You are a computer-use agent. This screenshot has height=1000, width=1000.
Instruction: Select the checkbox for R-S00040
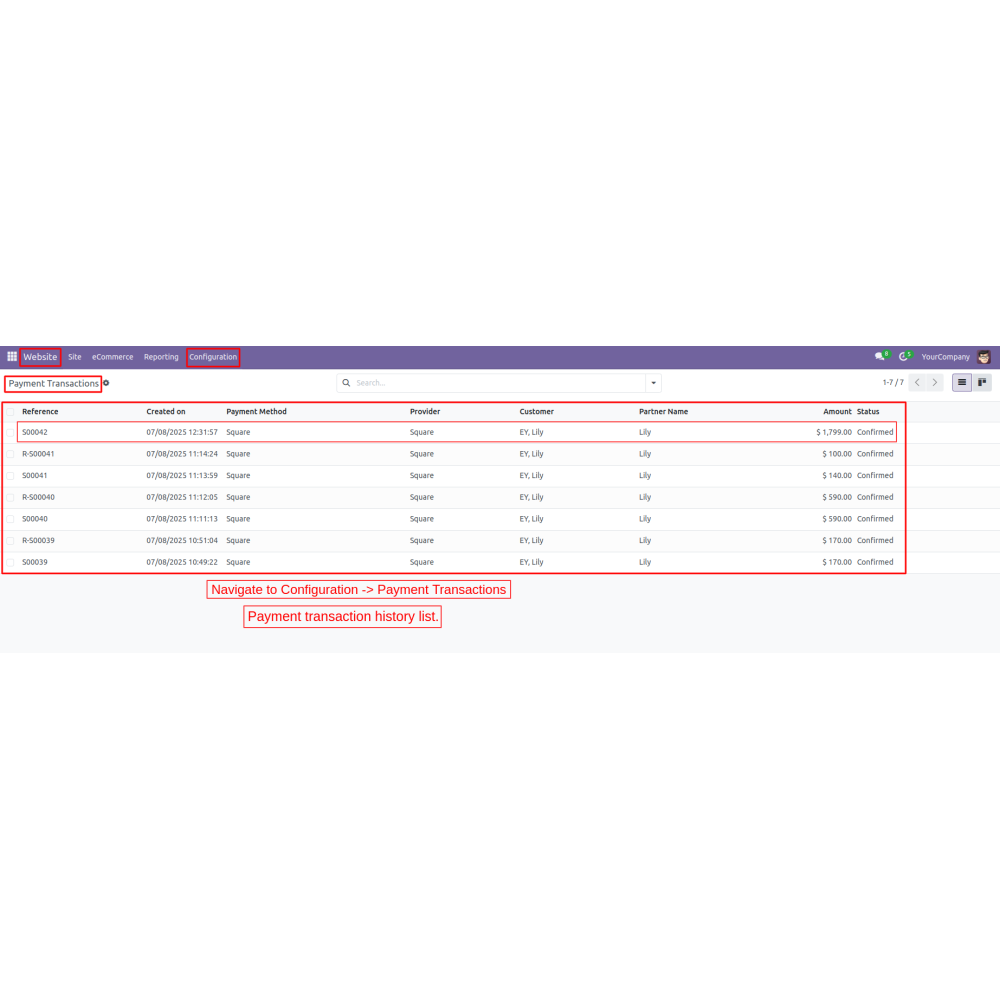(x=12, y=497)
